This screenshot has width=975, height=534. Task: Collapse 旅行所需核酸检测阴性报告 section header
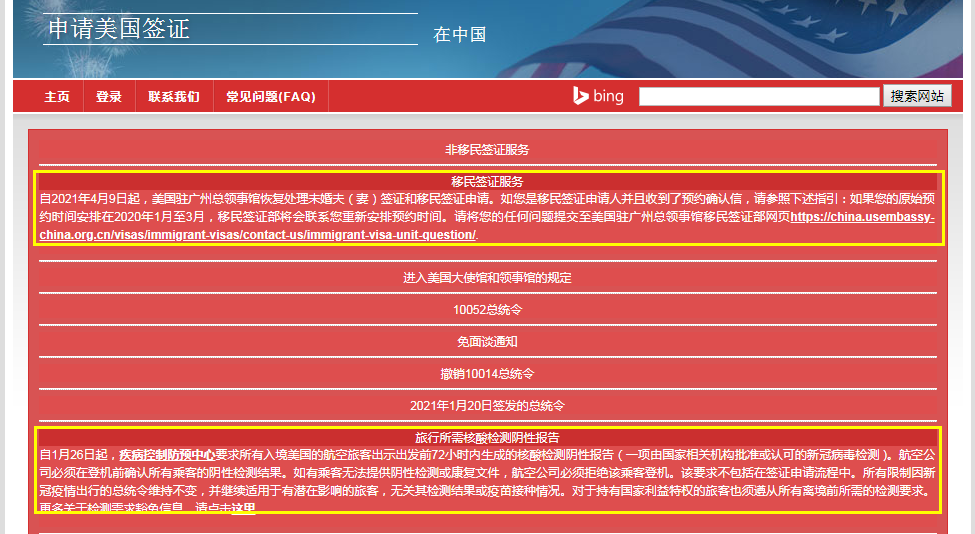coord(488,438)
